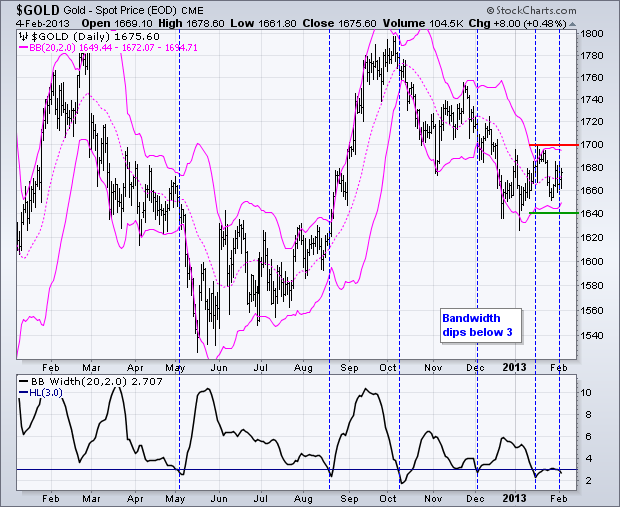620x507 pixels.
Task: Click the 1540 price axis label
Action: (x=592, y=335)
